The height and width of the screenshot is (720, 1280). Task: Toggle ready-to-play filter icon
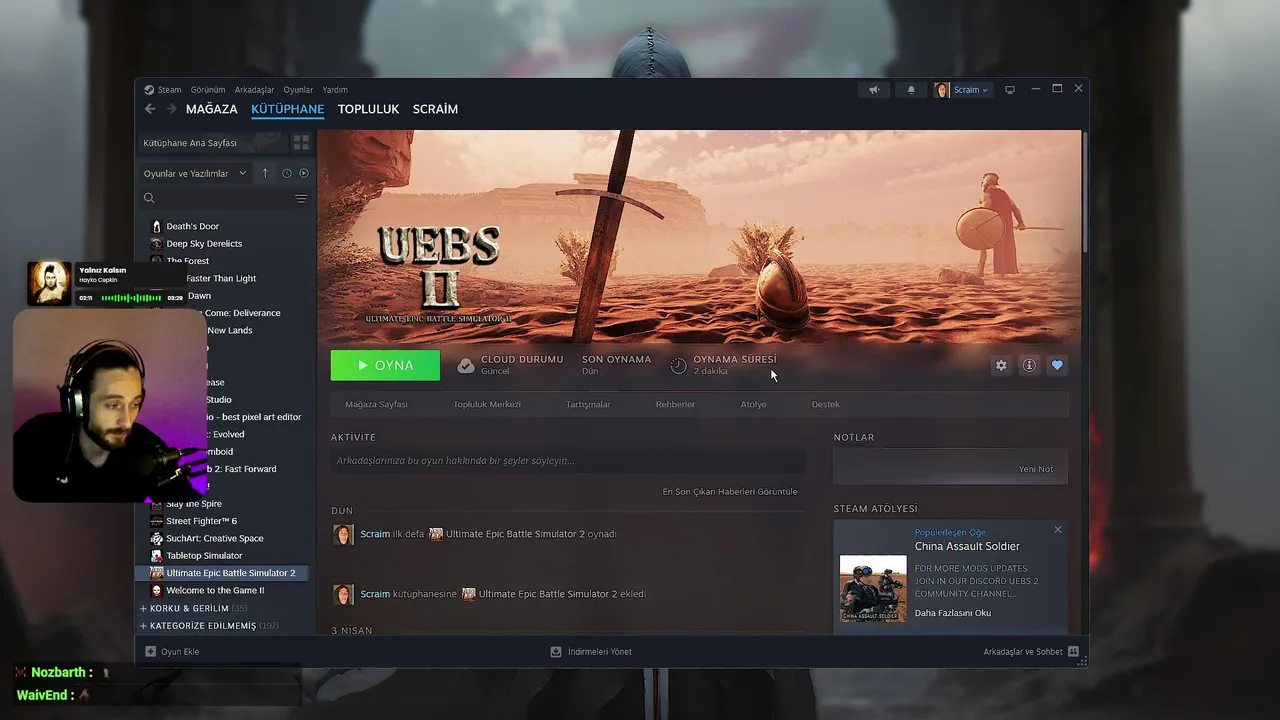pos(304,173)
